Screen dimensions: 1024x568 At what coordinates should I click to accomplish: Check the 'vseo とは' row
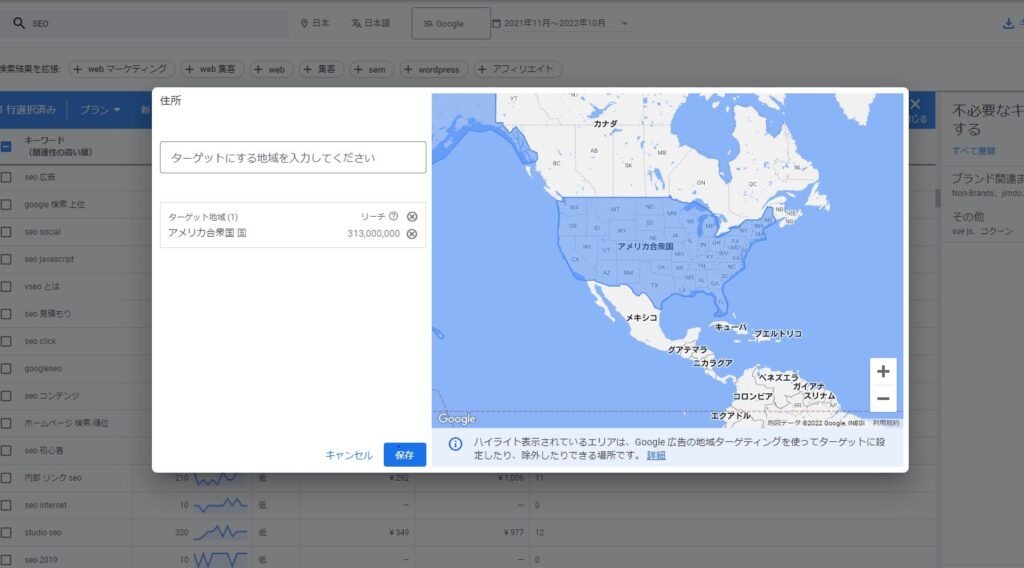coord(6,287)
